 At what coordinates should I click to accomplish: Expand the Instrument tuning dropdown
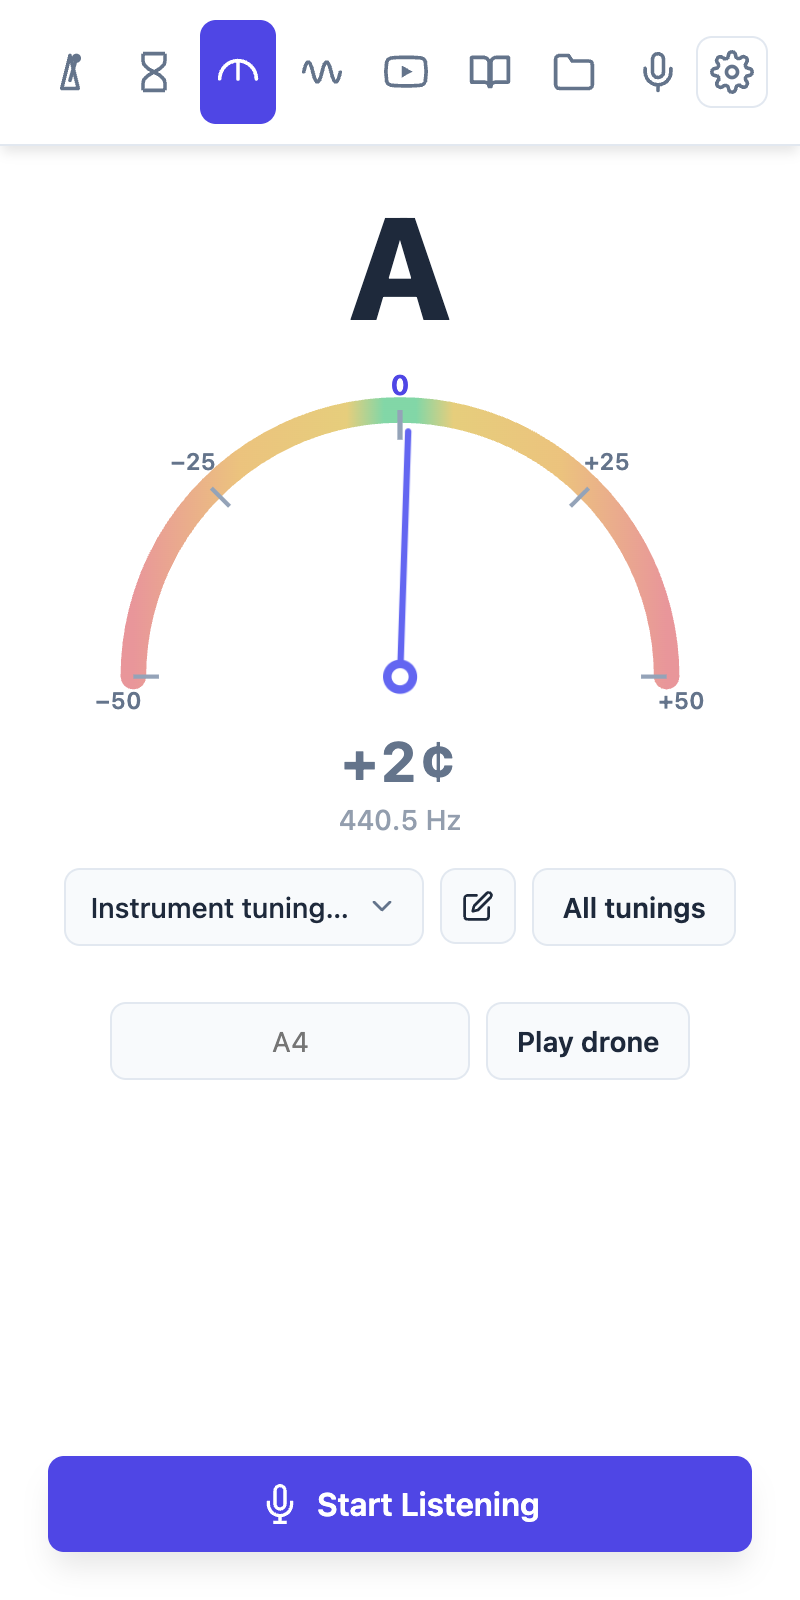[244, 907]
